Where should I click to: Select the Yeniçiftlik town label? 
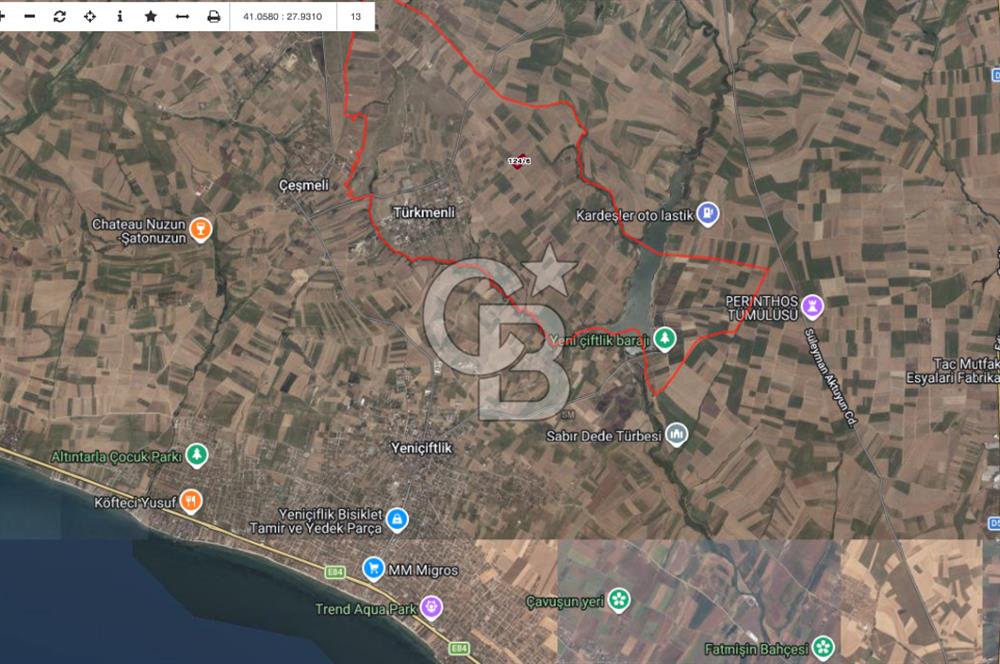[422, 448]
